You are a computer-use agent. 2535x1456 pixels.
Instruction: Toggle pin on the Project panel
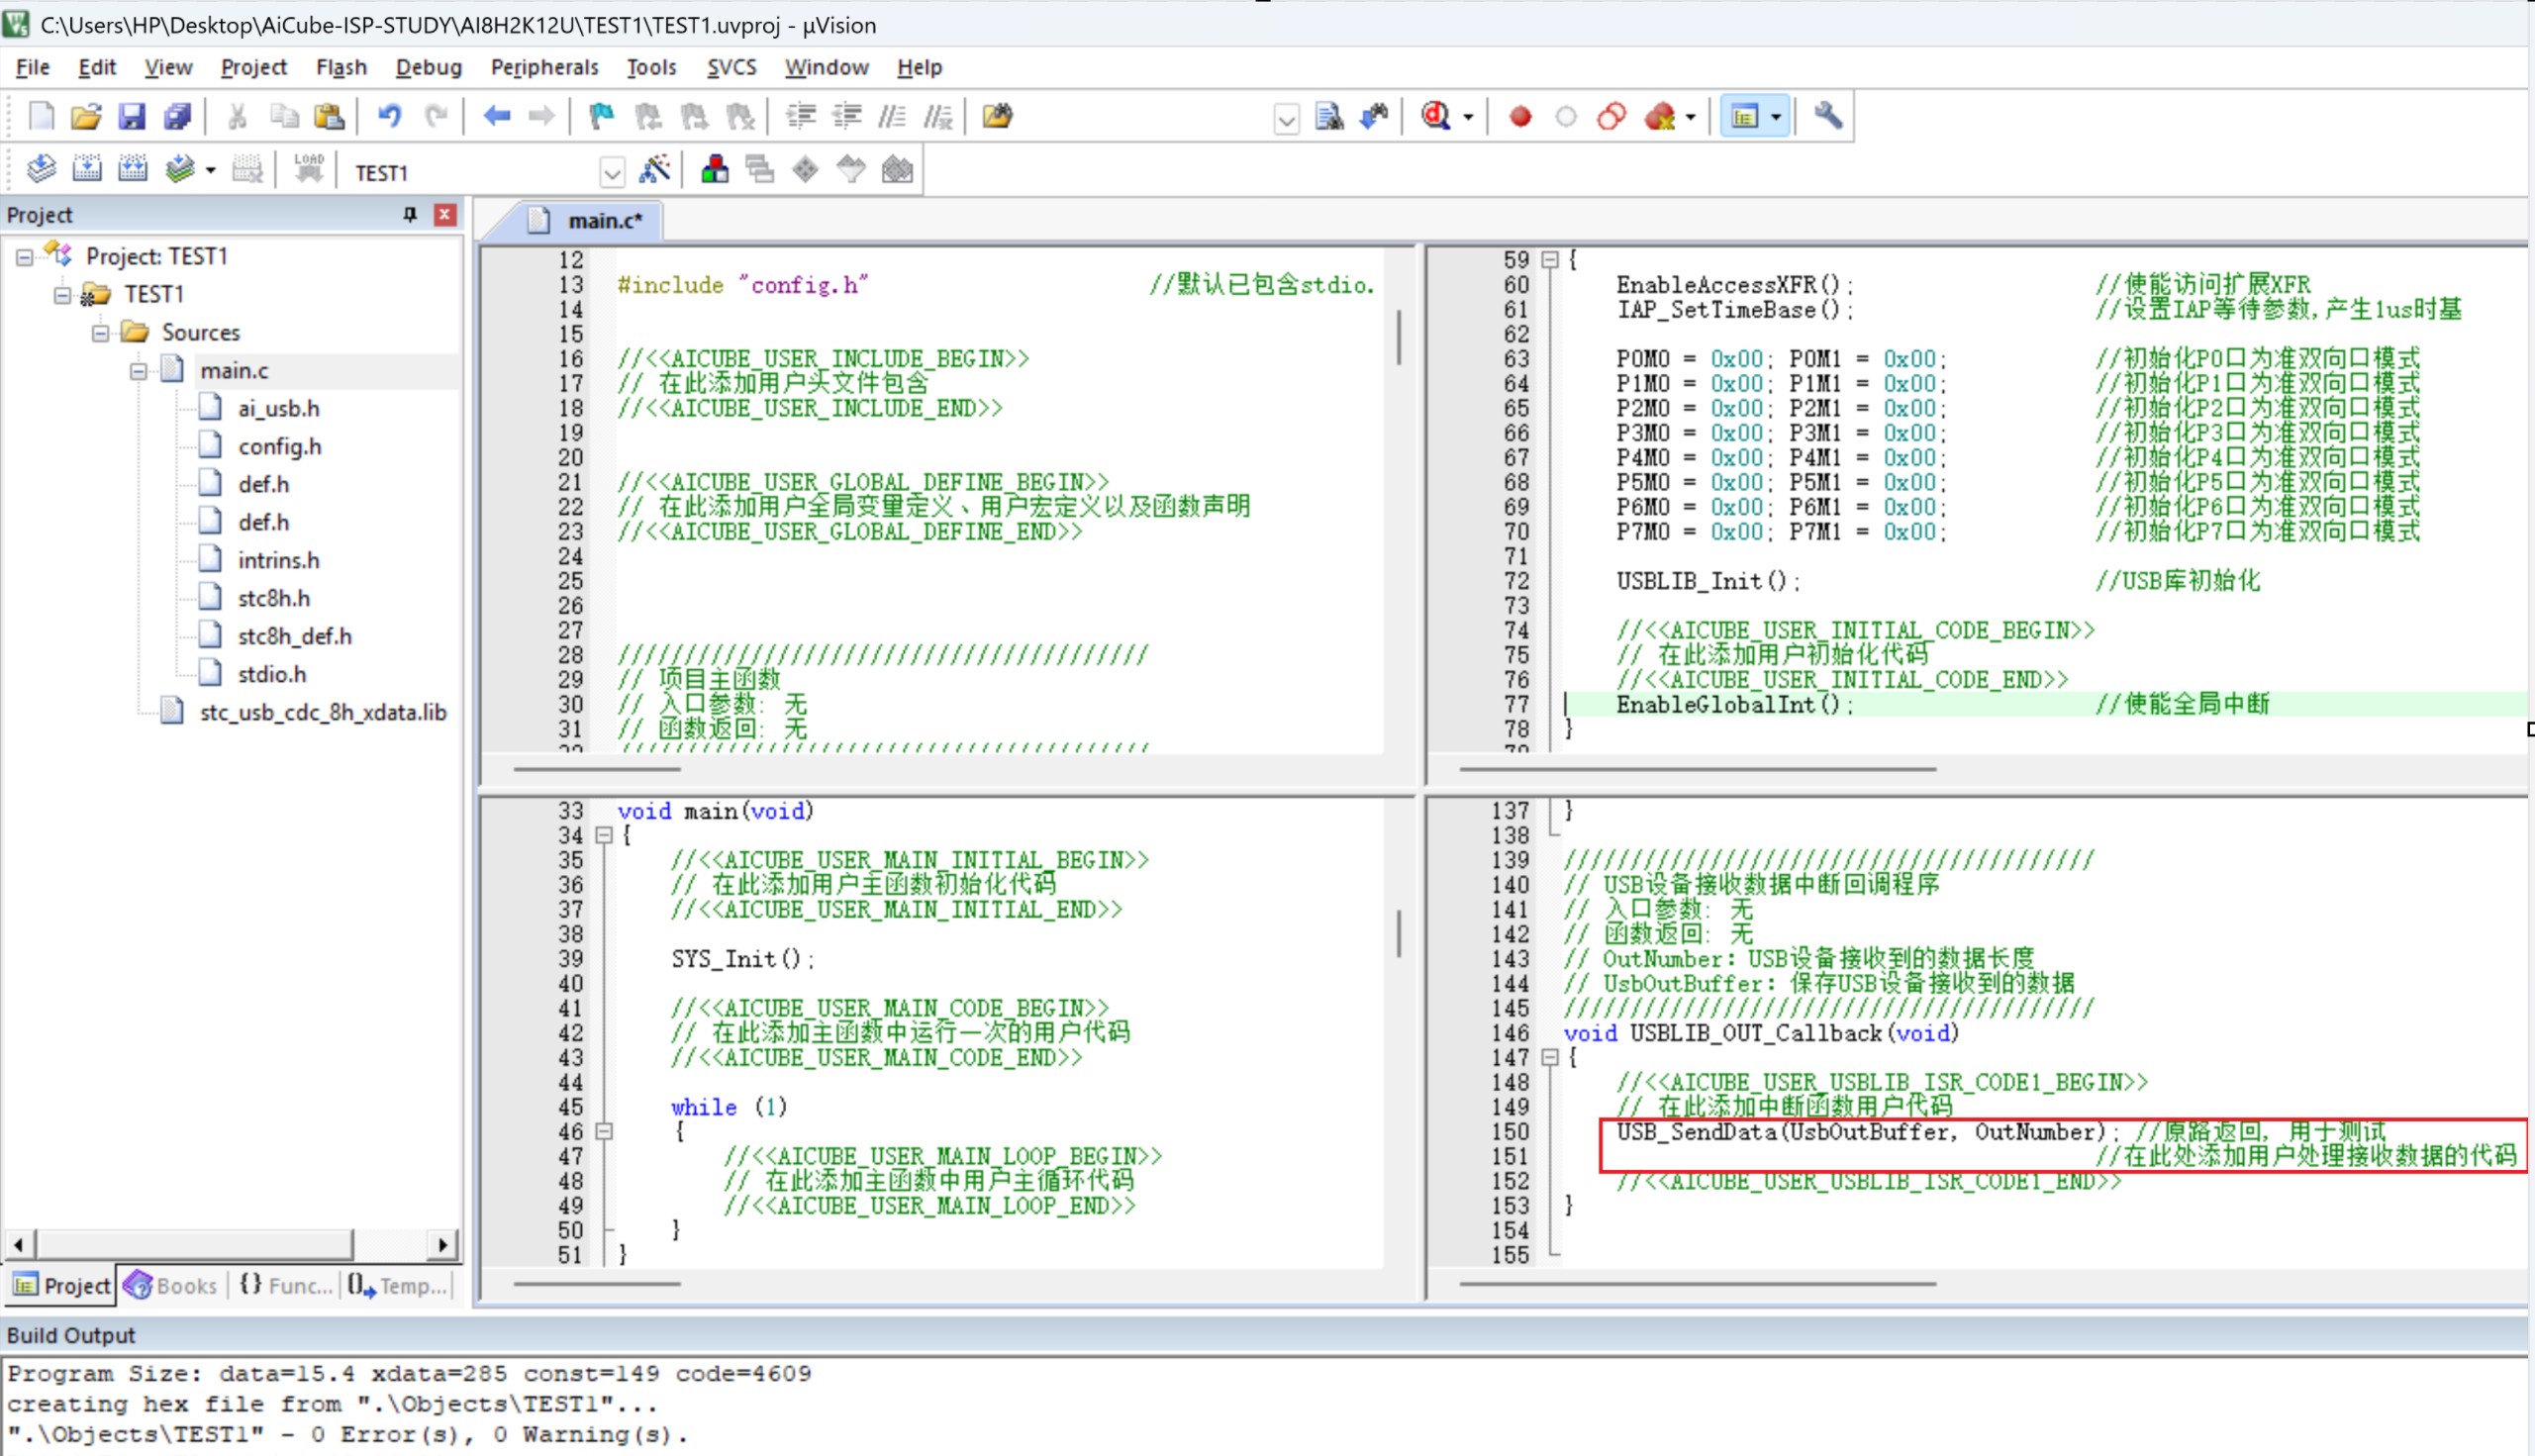click(x=409, y=214)
